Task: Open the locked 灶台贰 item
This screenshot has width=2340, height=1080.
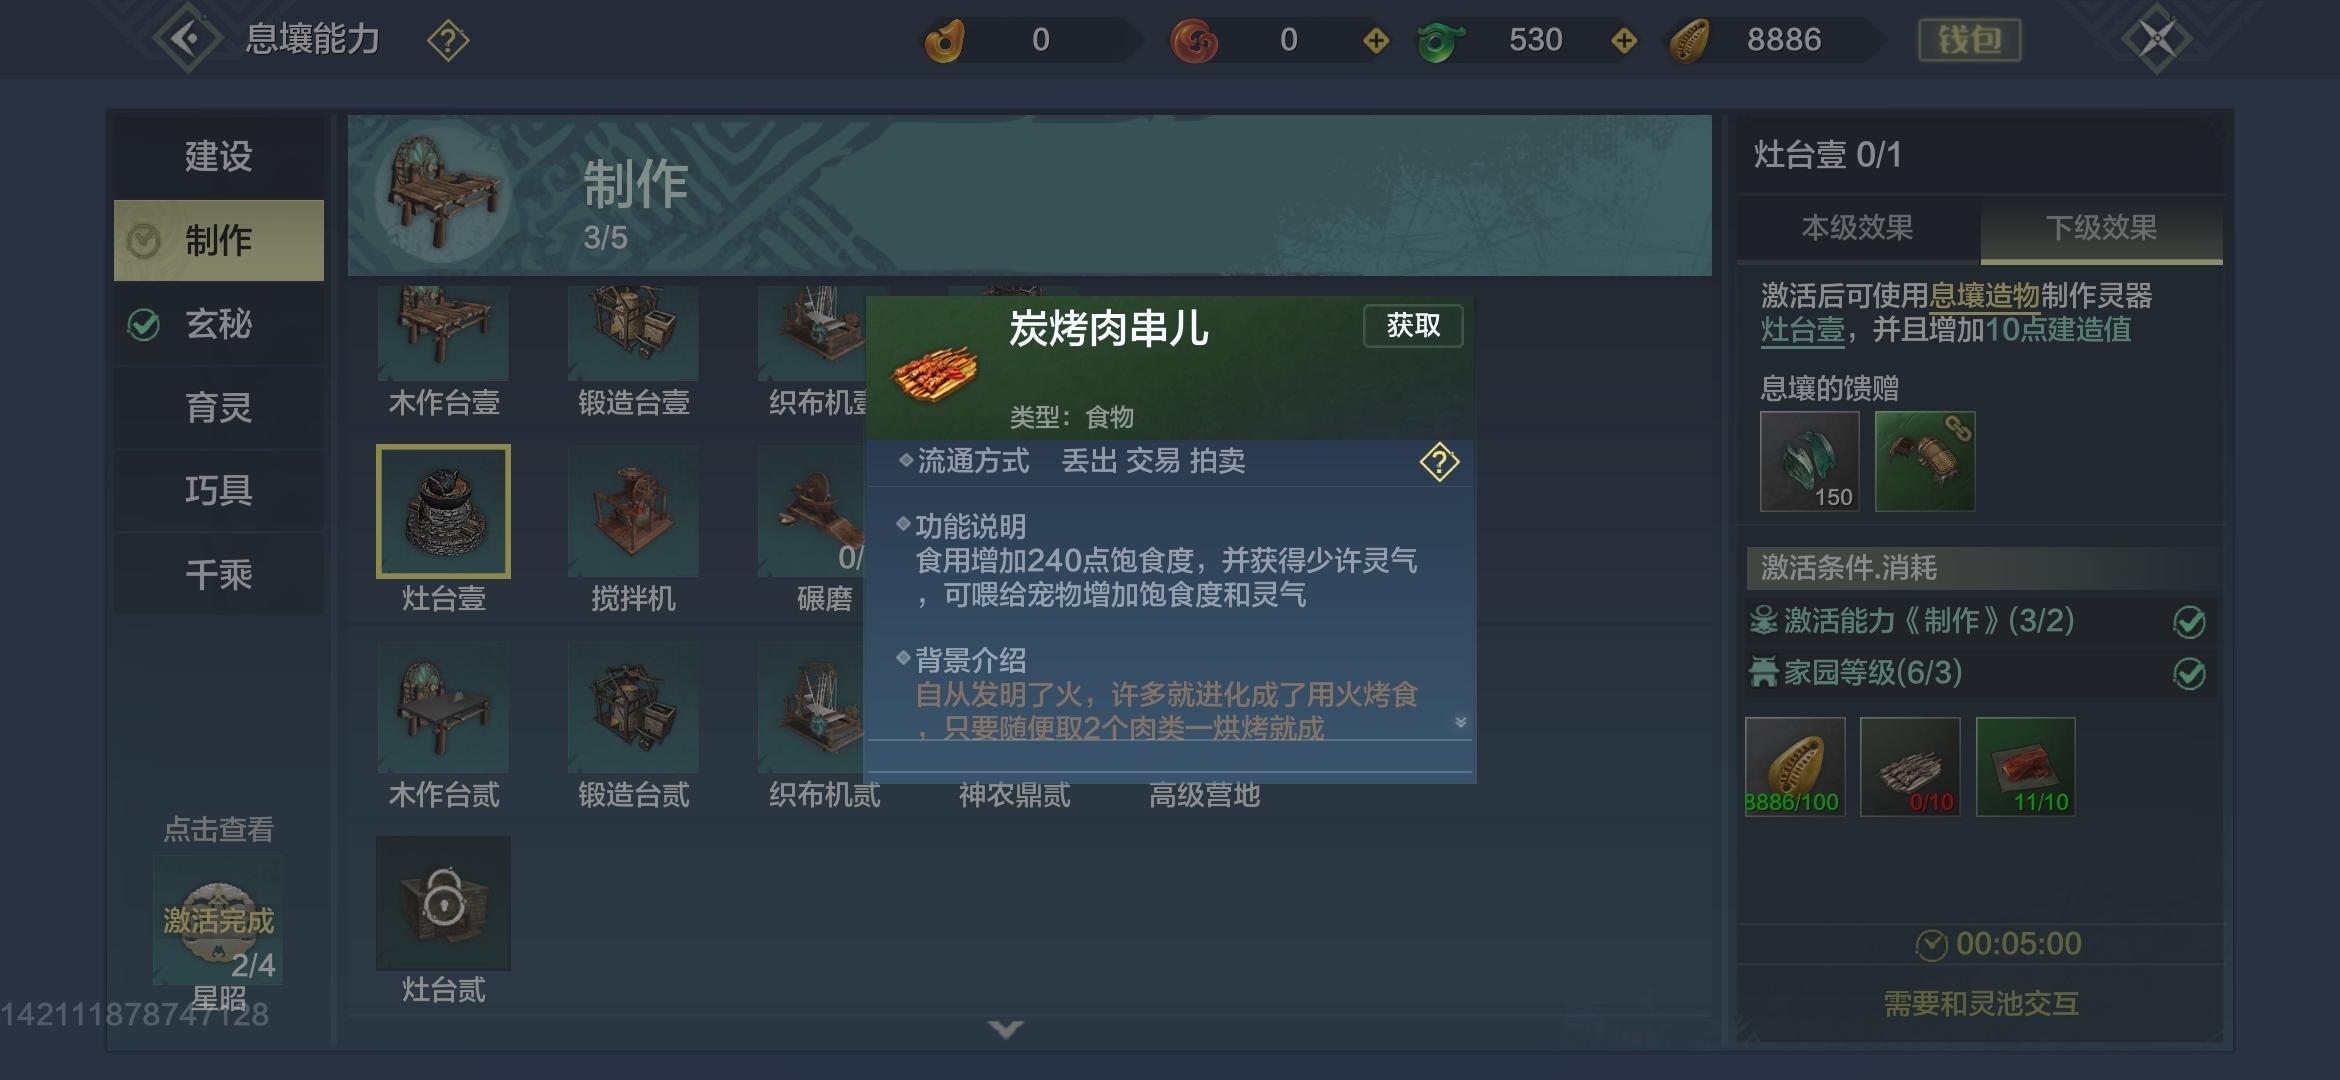Action: [x=443, y=903]
